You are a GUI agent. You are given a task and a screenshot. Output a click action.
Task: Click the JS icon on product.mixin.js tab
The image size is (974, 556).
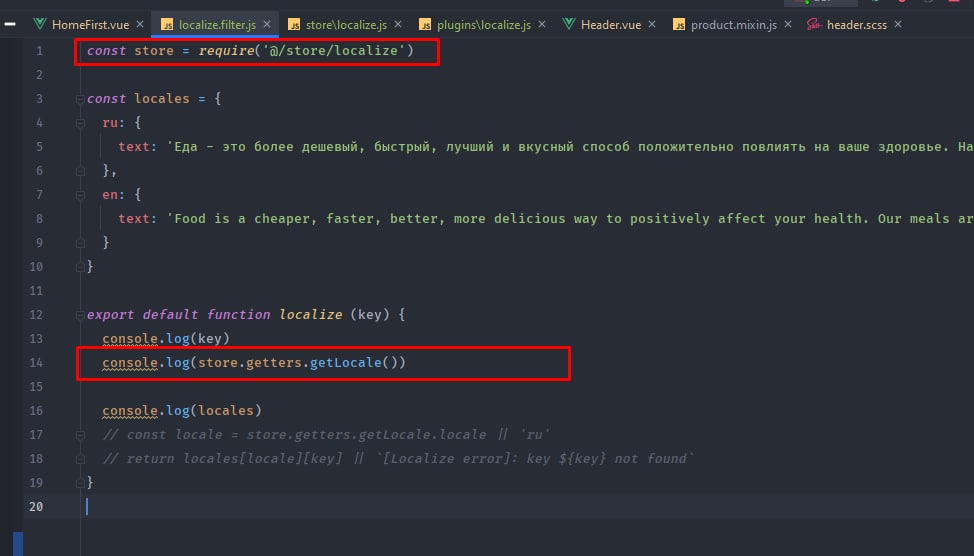pyautogui.click(x=679, y=25)
